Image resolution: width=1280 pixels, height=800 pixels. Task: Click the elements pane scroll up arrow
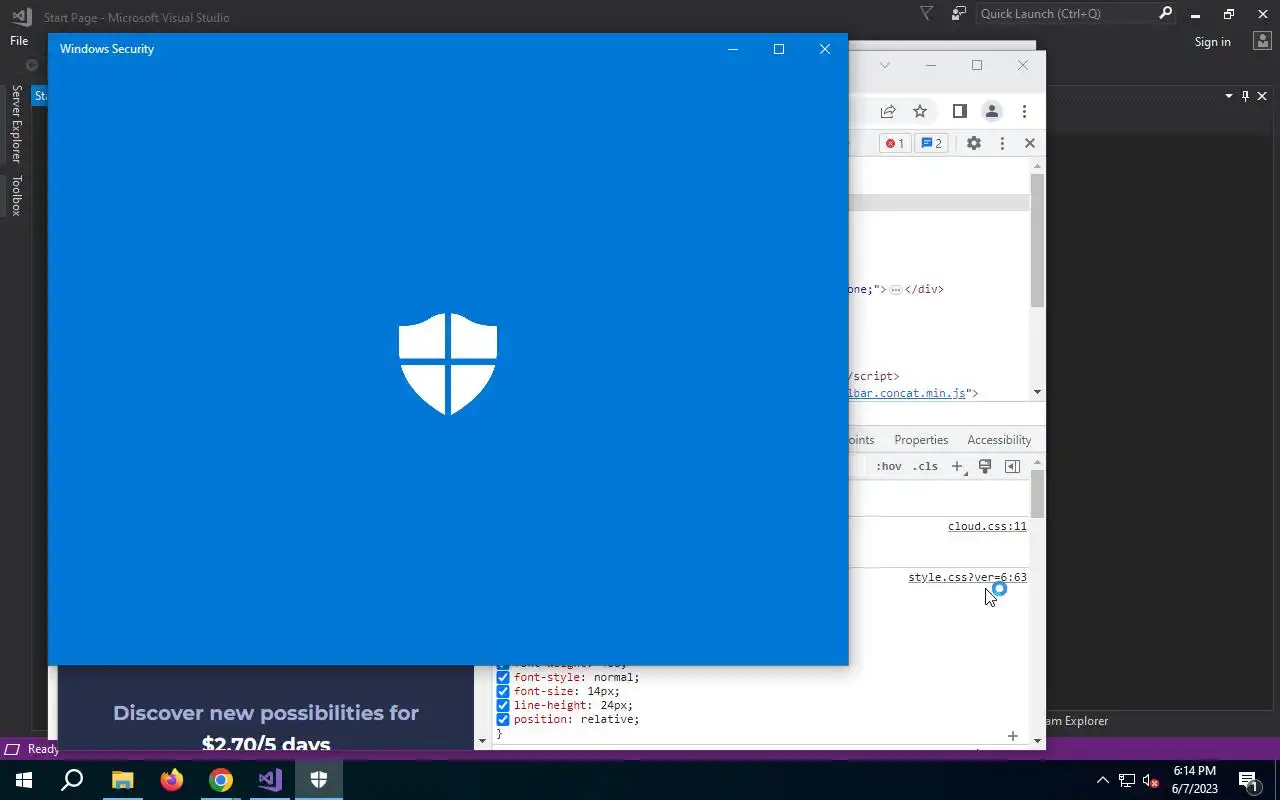pos(1037,165)
